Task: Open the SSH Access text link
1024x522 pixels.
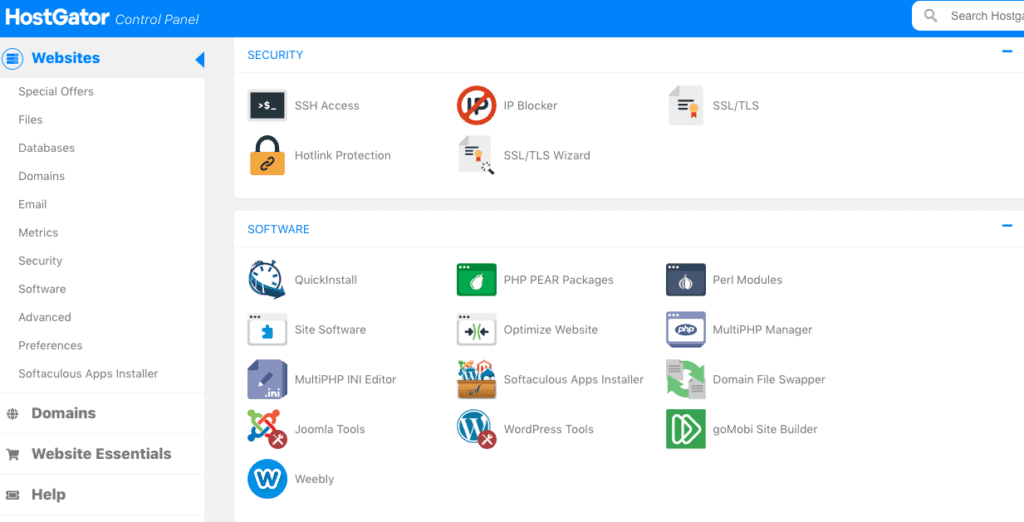Action: [x=327, y=106]
